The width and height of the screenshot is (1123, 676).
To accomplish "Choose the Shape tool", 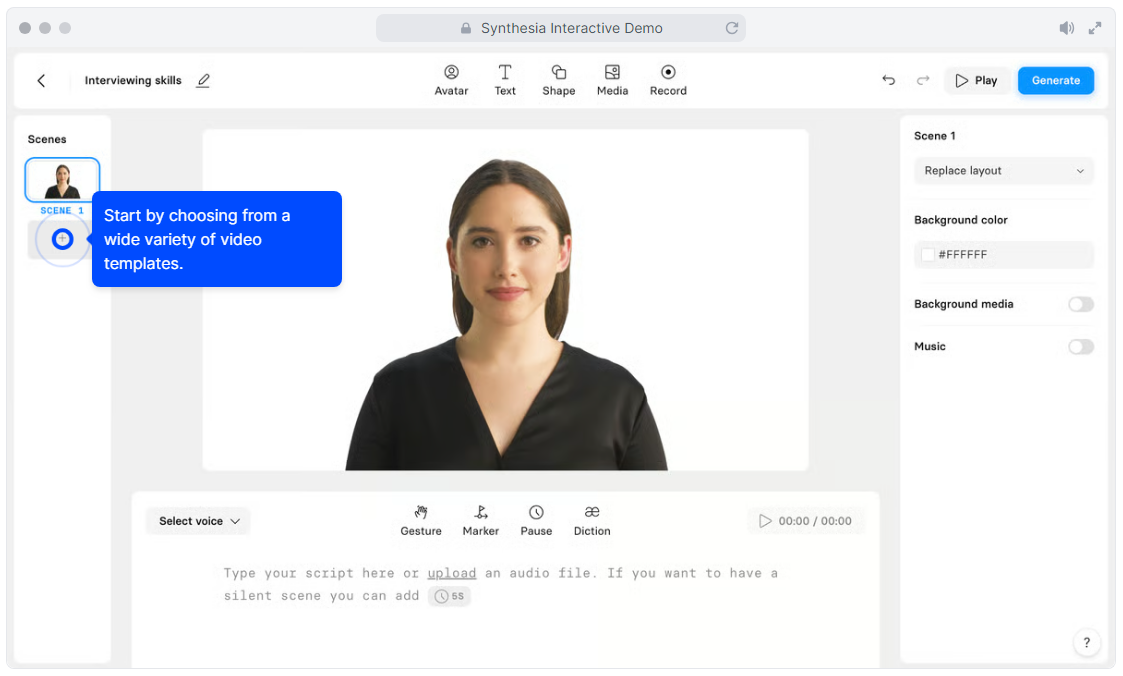I will pos(558,80).
